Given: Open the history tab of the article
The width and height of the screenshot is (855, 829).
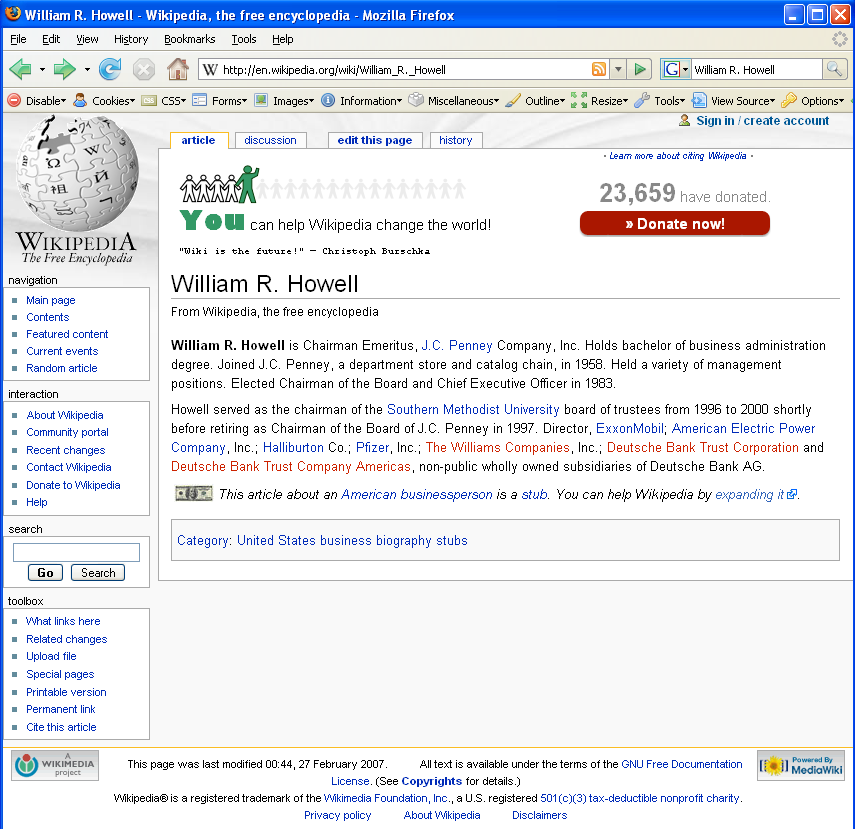Looking at the screenshot, I should point(456,140).
